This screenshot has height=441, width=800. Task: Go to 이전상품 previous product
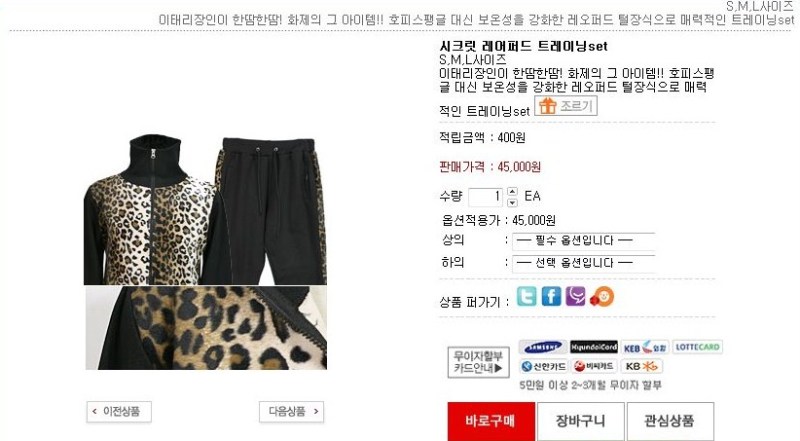coord(119,411)
